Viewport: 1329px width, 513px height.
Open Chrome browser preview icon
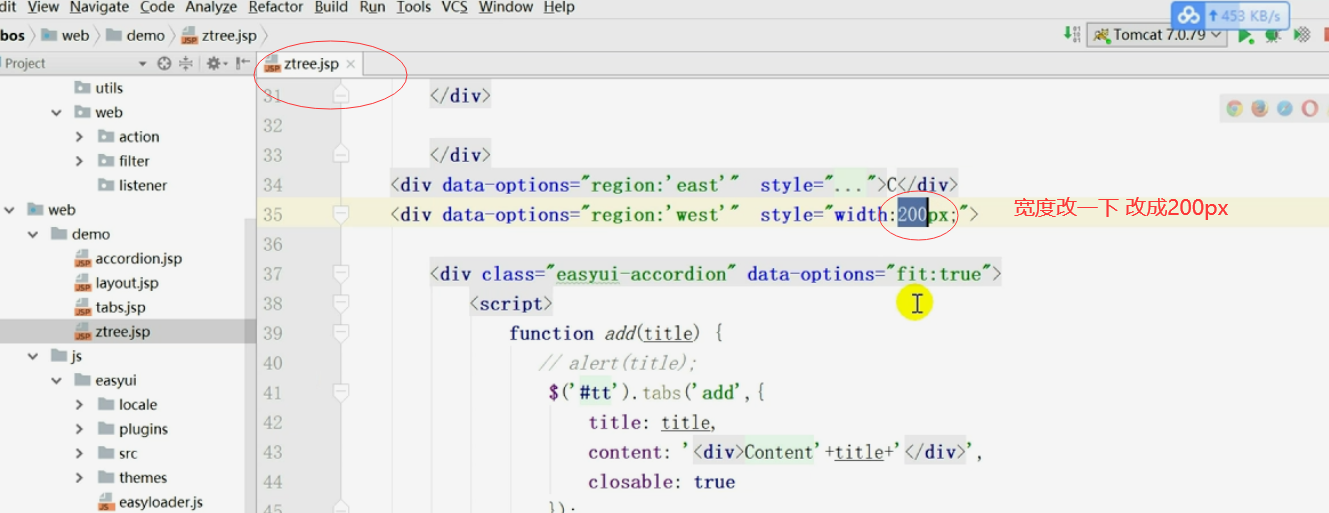[1235, 108]
